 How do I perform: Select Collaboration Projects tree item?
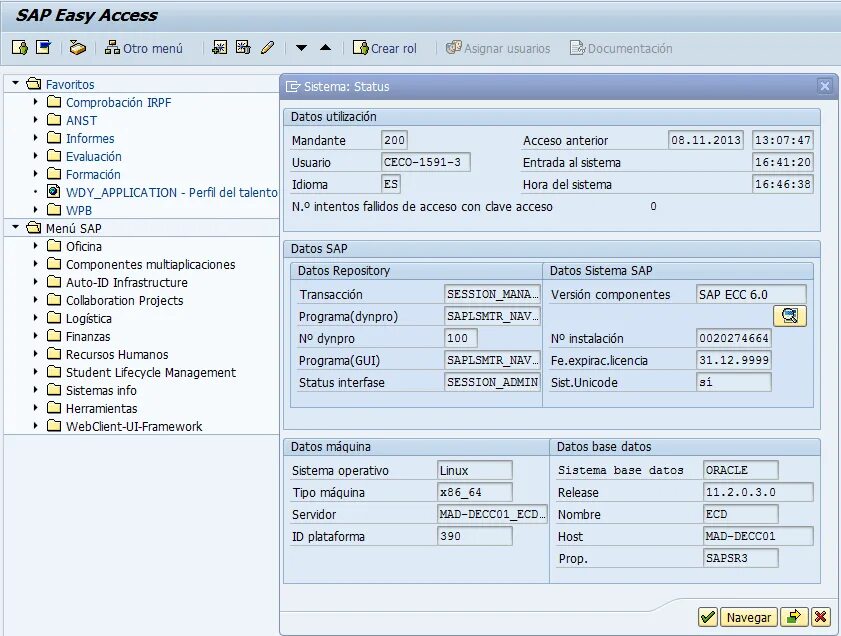pos(124,300)
